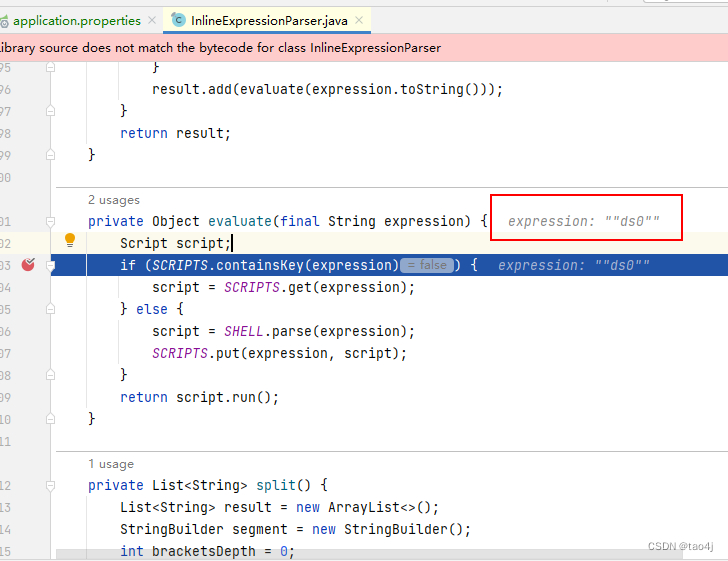Open the "2 usages" hint link
Viewport: 728px width, 561px height.
pos(114,200)
